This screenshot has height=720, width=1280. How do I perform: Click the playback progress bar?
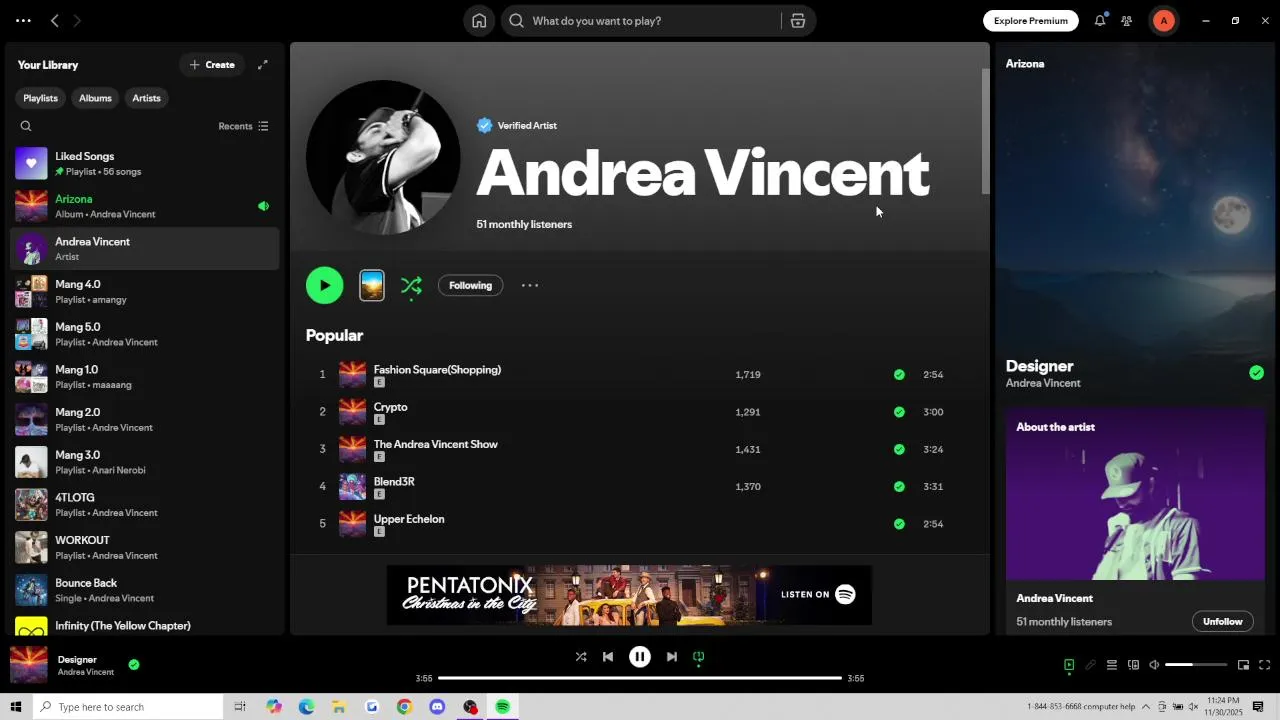tap(640, 678)
